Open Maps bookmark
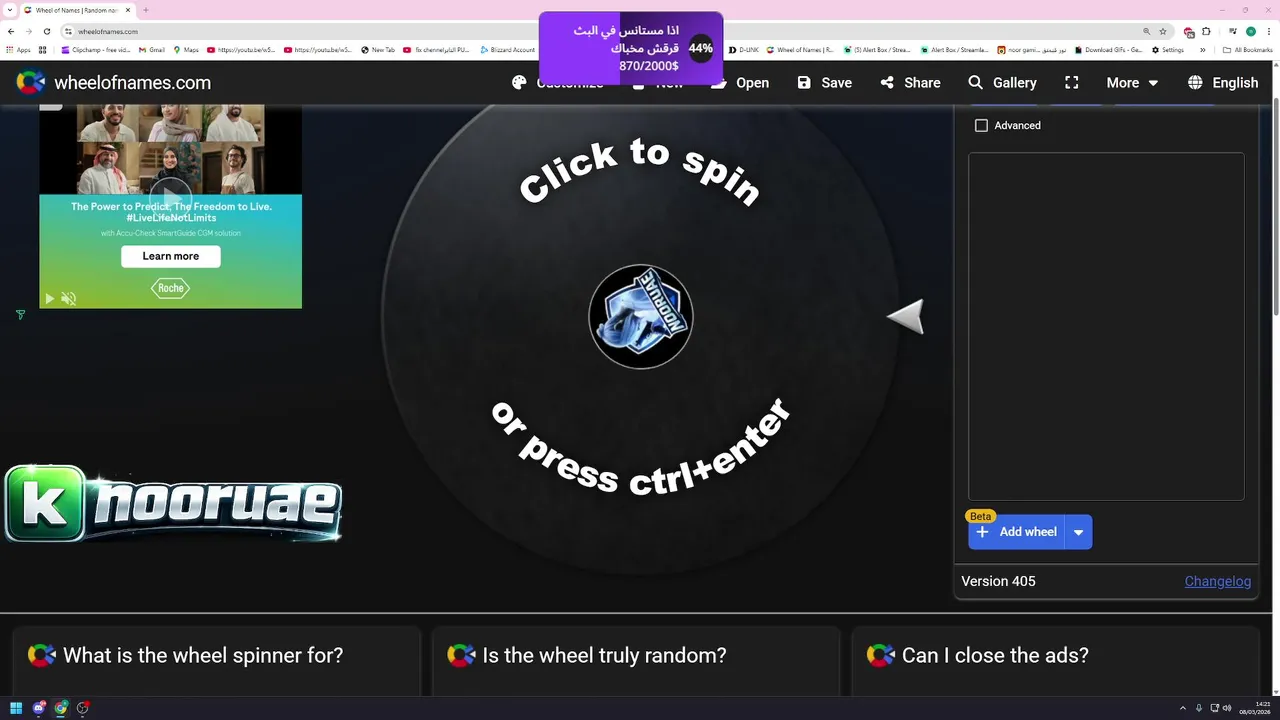The height and width of the screenshot is (720, 1280). tap(186, 49)
